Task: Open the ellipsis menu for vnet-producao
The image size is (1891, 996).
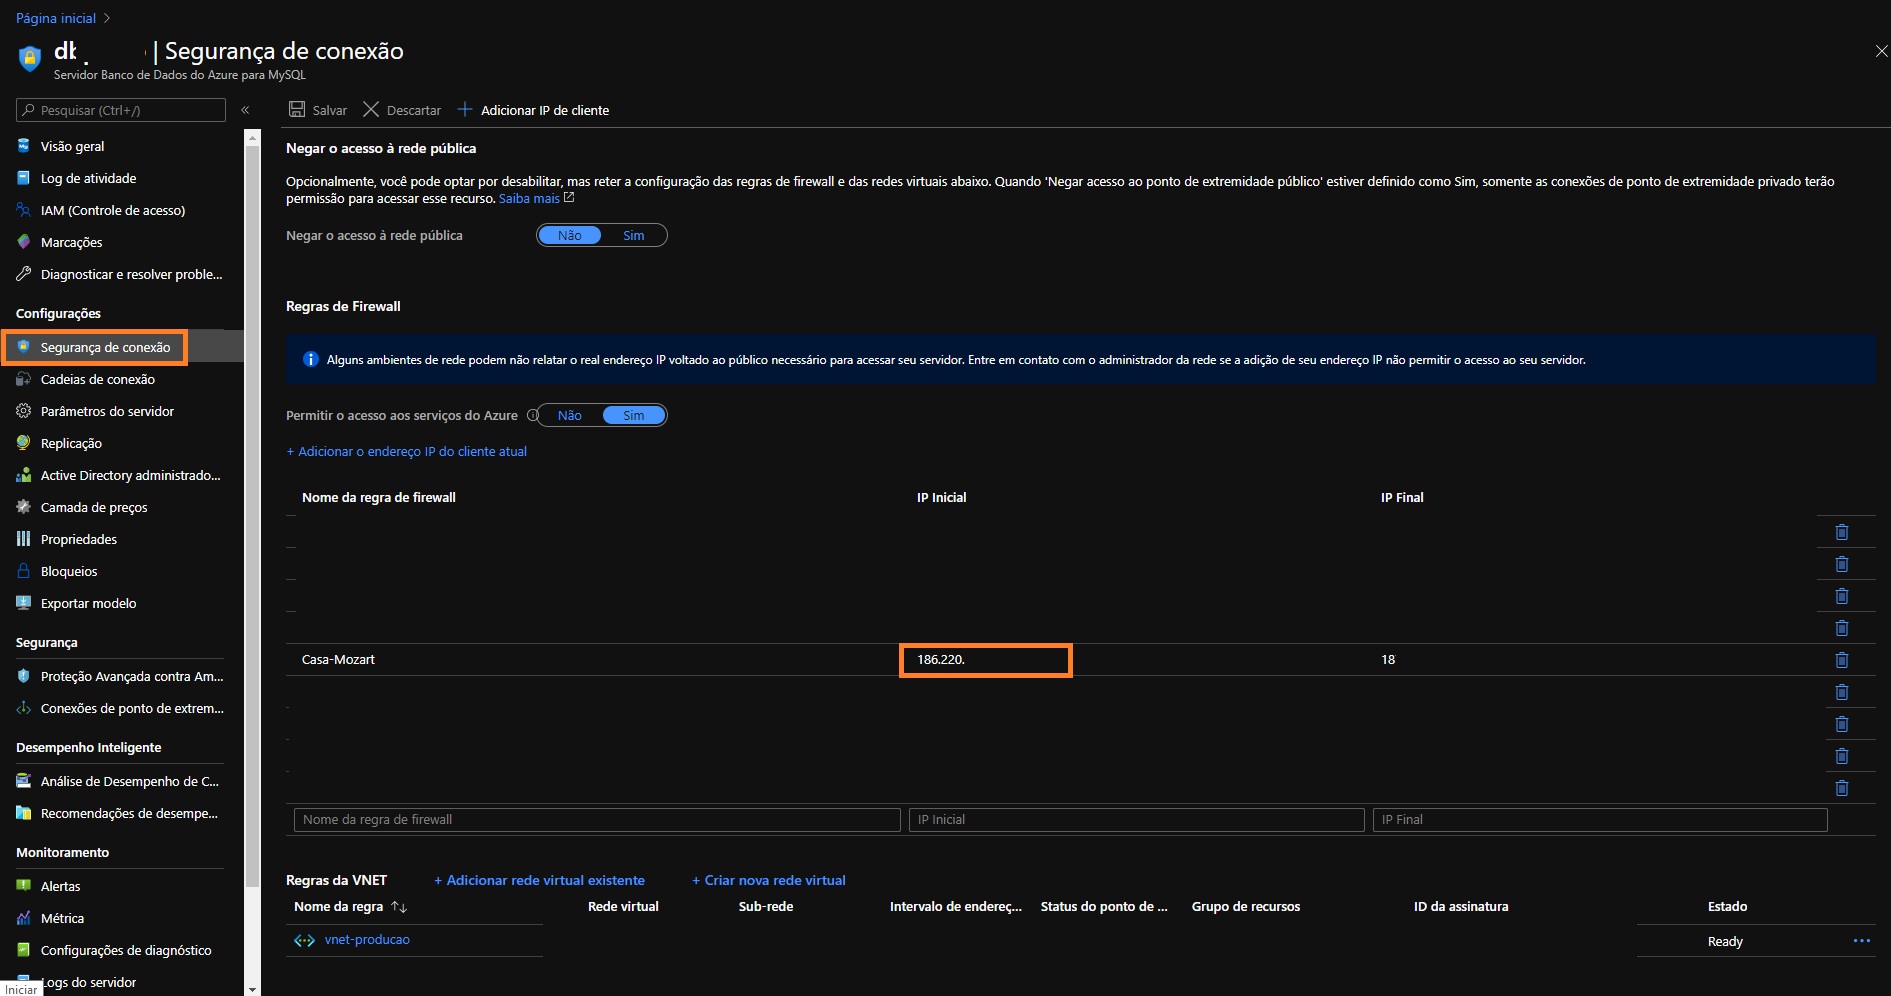Action: point(1861,941)
